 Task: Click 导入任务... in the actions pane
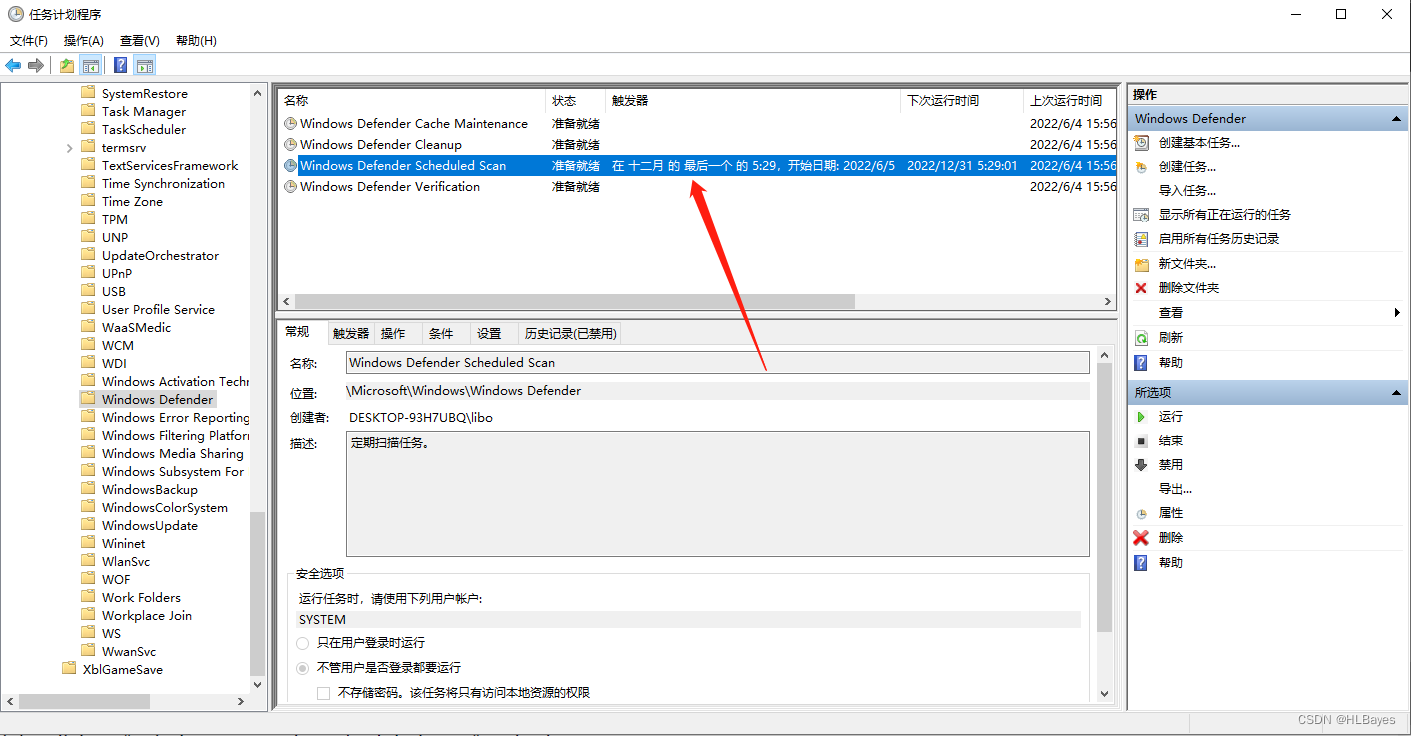(x=1187, y=191)
